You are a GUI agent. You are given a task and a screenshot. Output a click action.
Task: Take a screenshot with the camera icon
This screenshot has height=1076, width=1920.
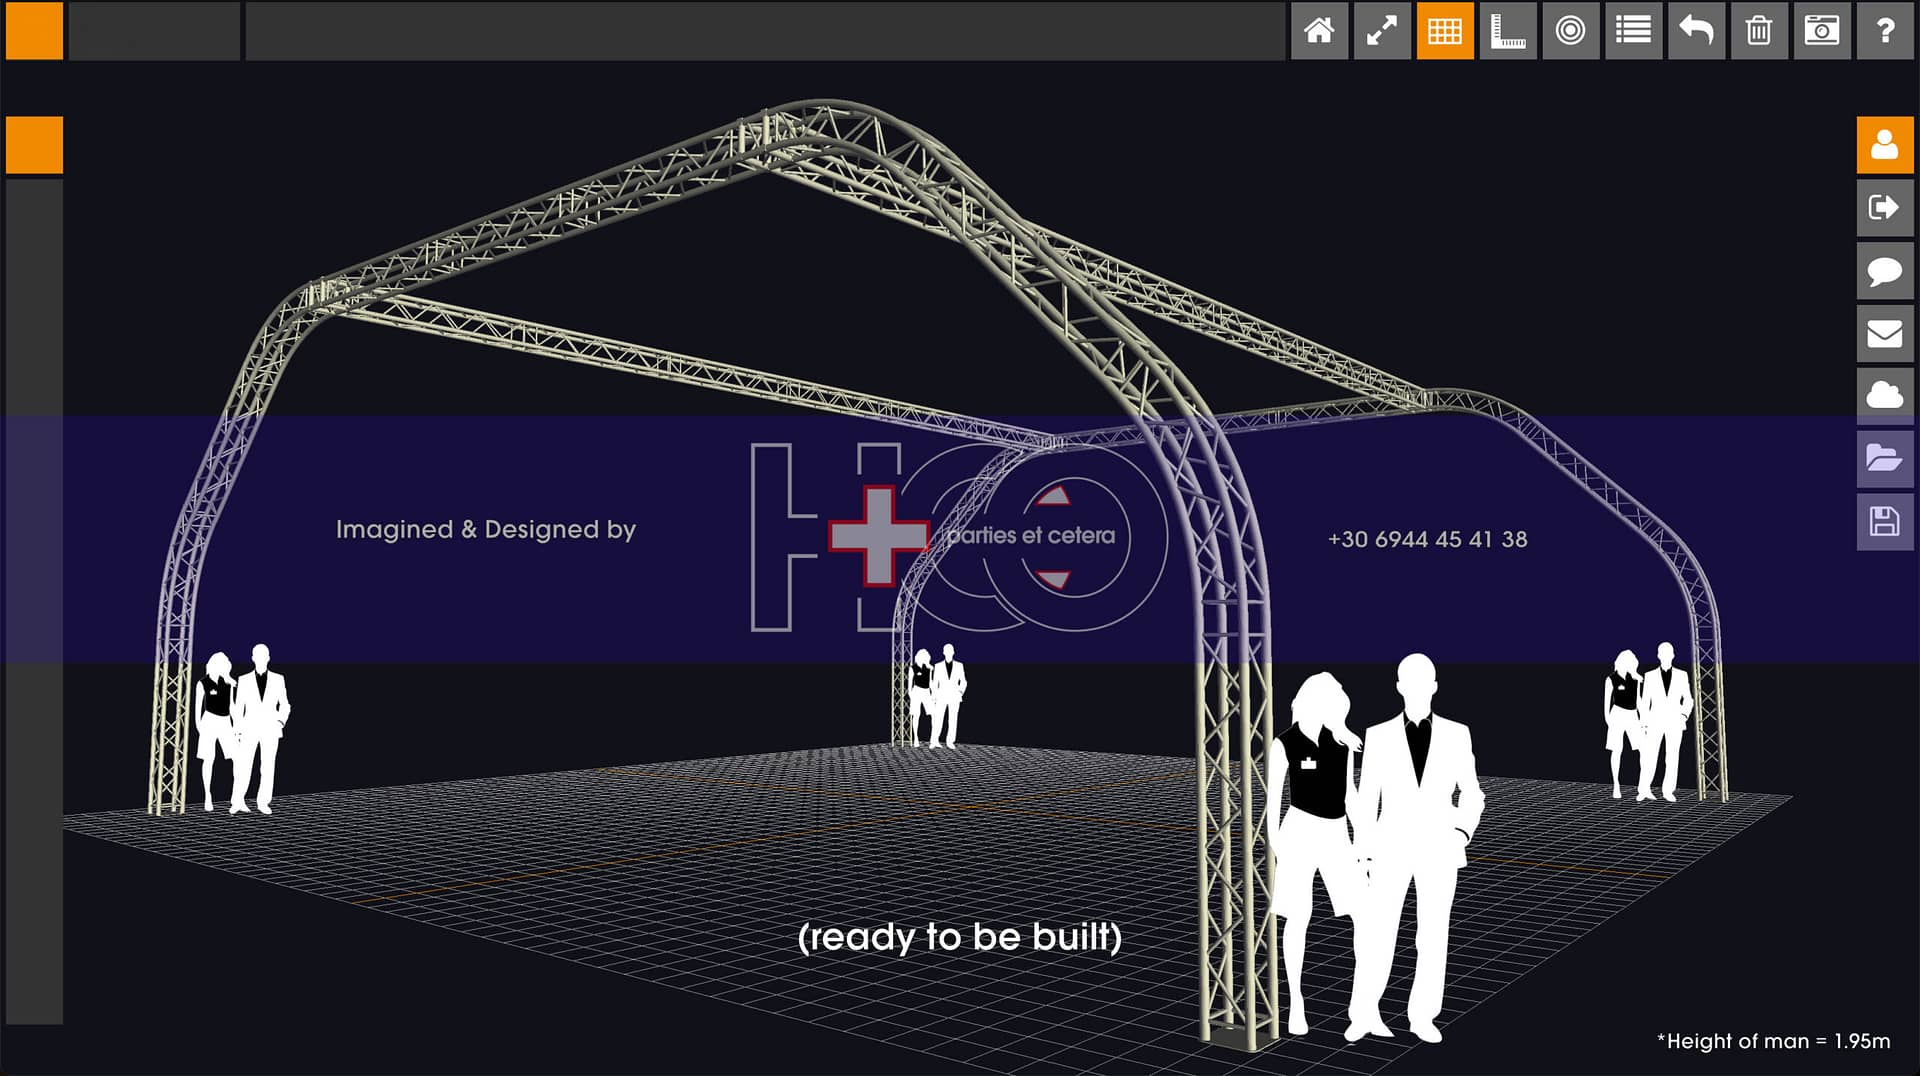point(1822,31)
